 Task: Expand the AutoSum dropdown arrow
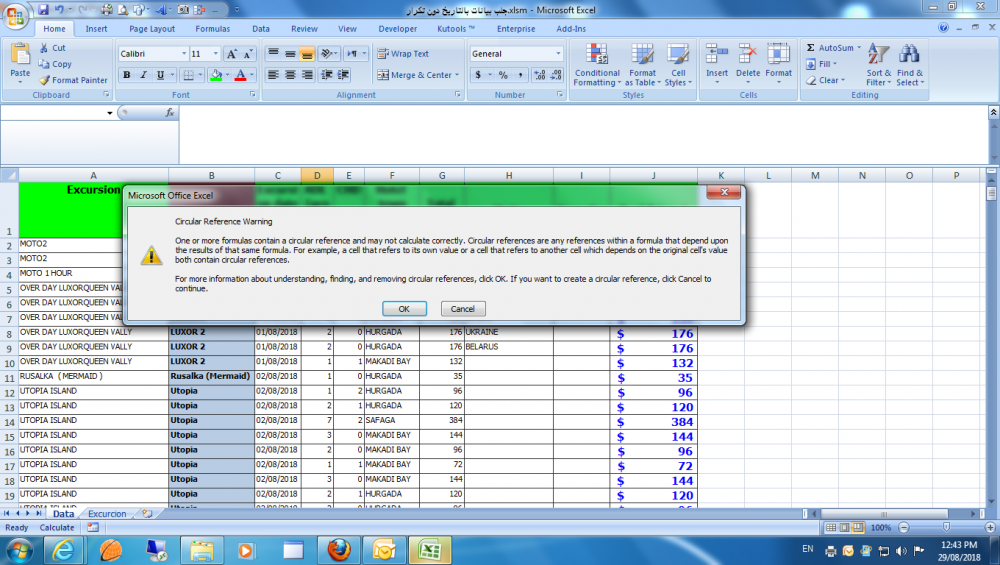click(859, 48)
